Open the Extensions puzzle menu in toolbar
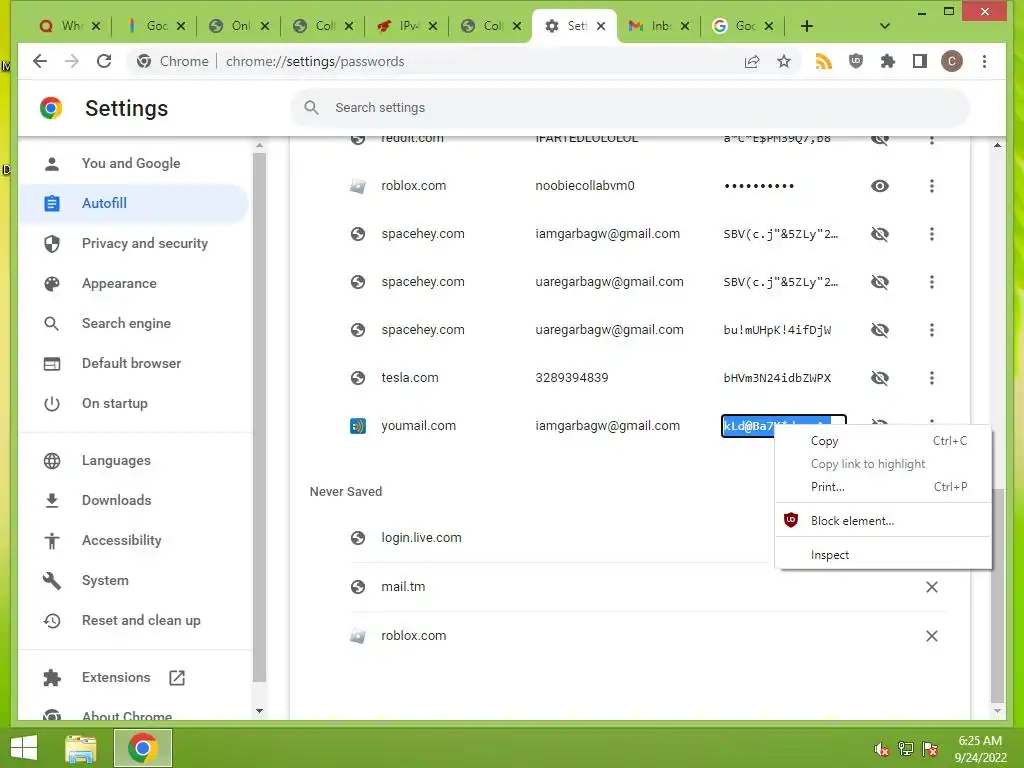 [888, 61]
